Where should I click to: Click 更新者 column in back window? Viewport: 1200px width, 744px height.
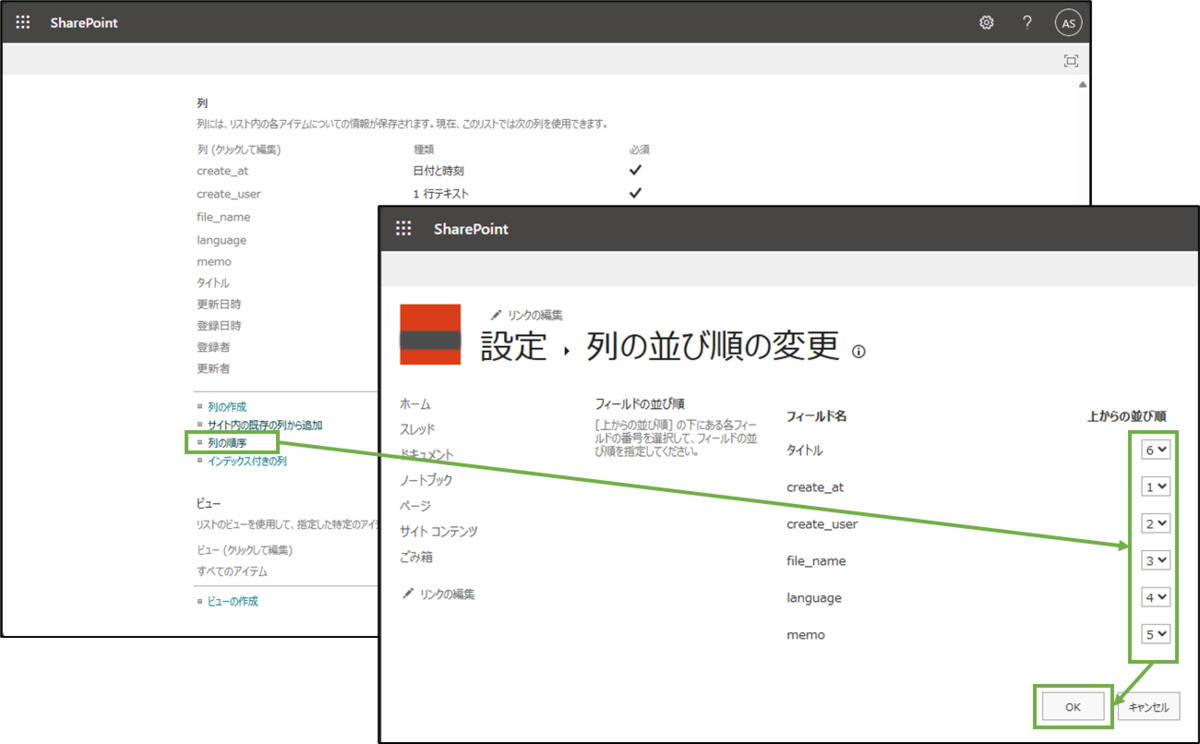[213, 368]
